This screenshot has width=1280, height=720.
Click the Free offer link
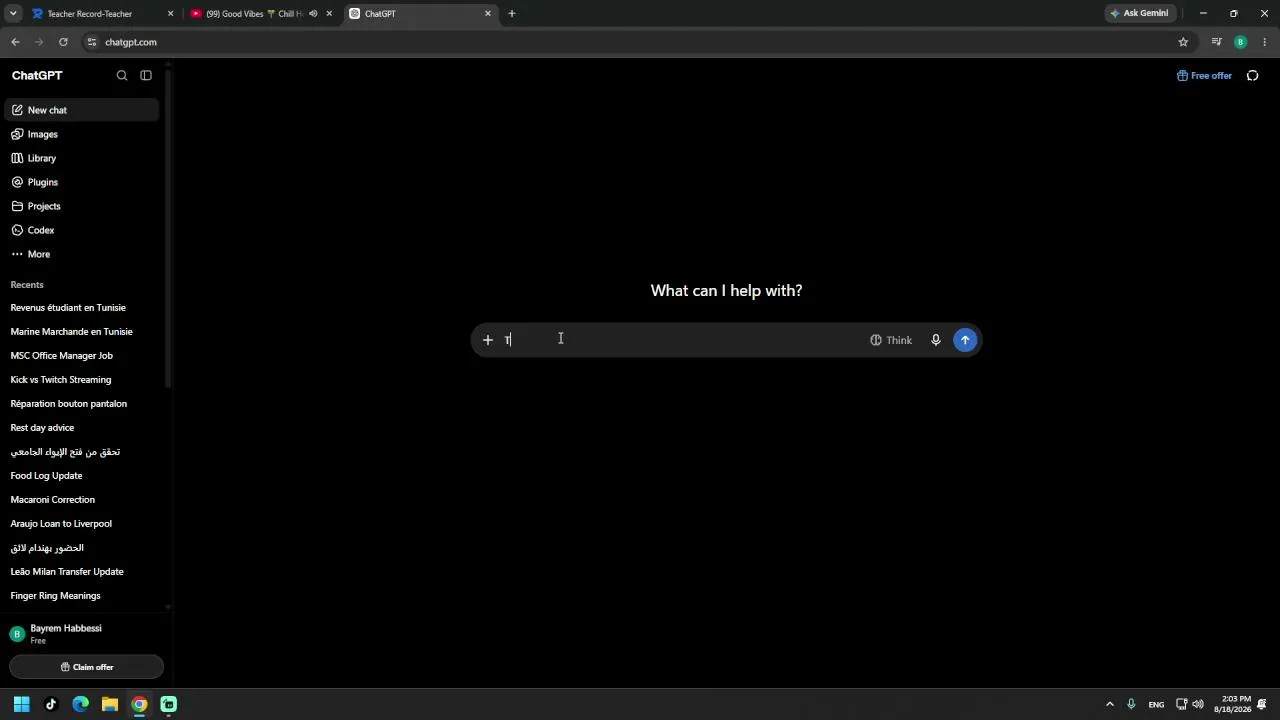tap(1204, 76)
